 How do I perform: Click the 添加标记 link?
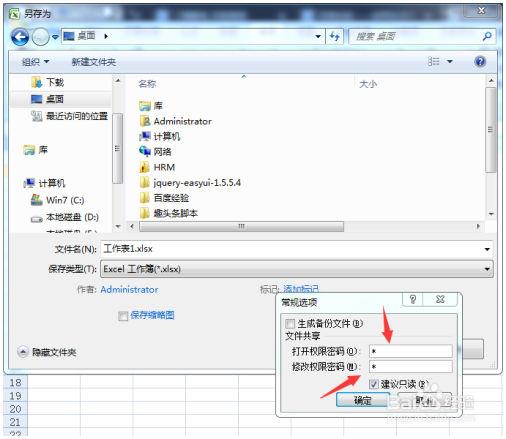pyautogui.click(x=301, y=289)
